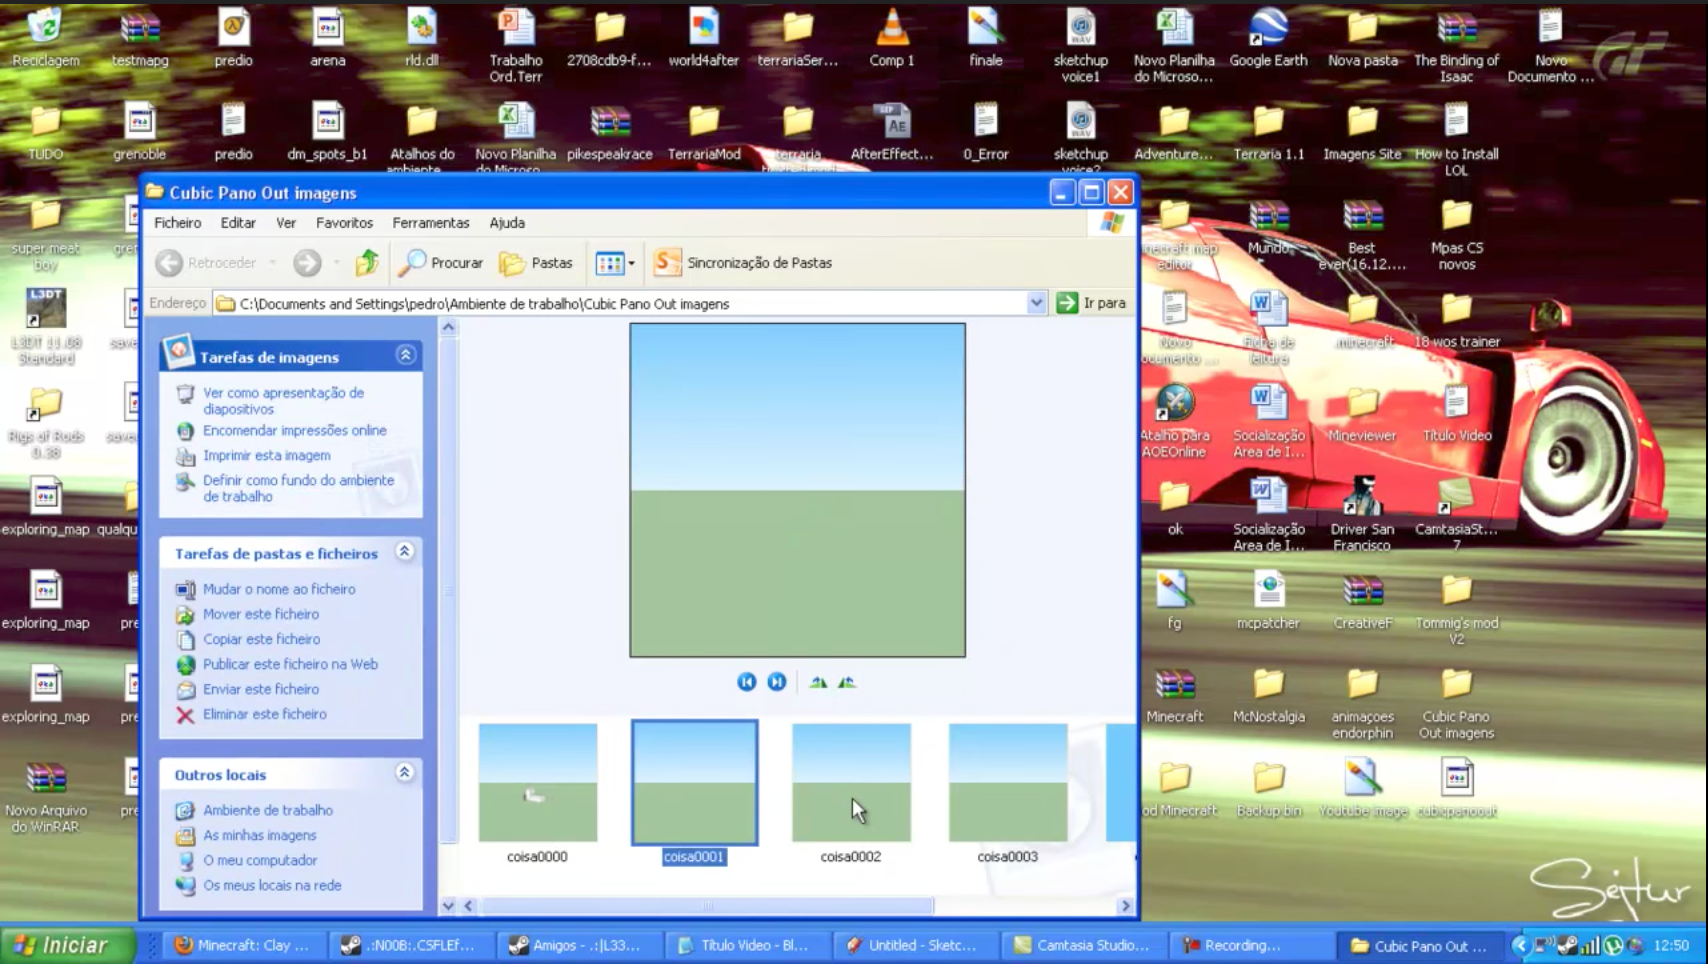
Task: Click Copiar este ficheiro link
Action: coord(262,640)
